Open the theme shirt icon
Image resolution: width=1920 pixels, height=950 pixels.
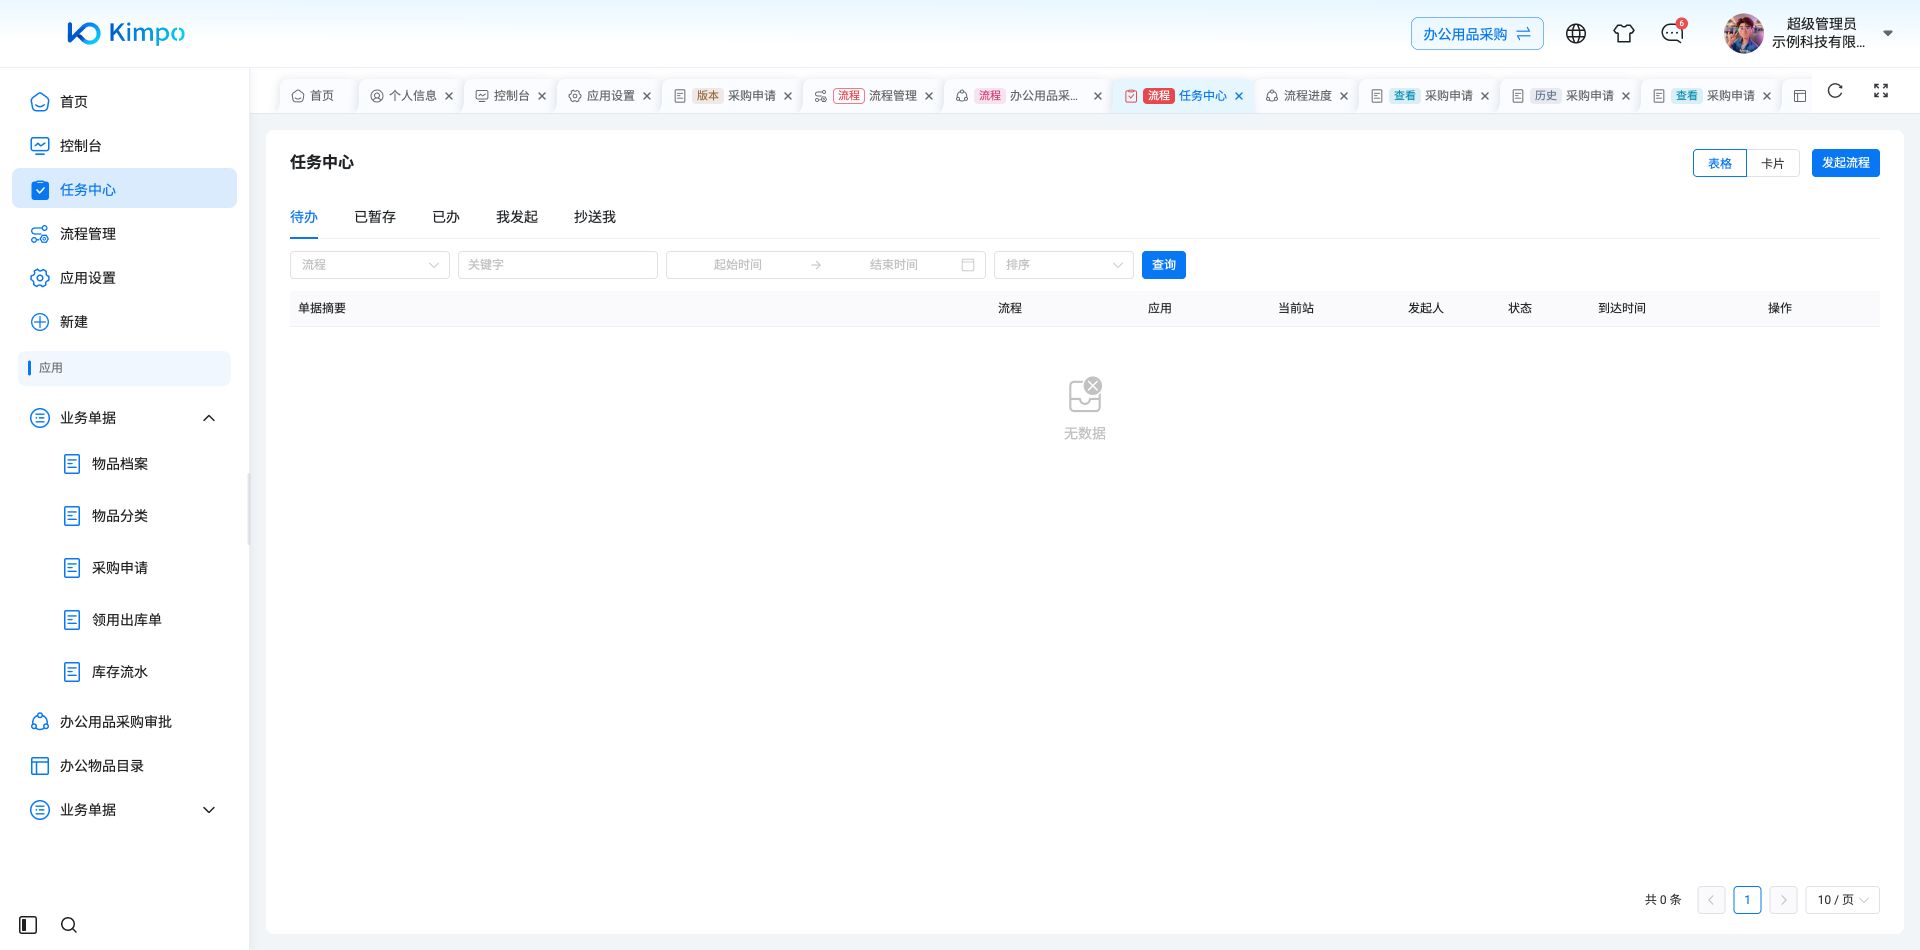1624,34
